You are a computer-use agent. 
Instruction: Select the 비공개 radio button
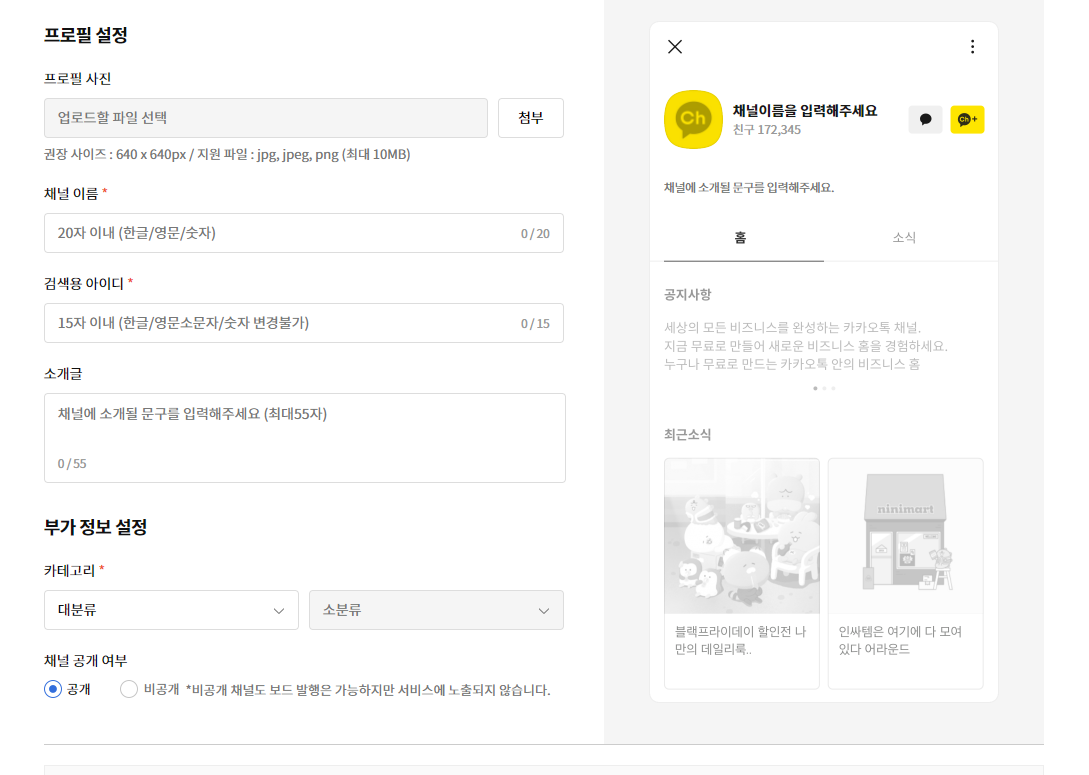[x=128, y=689]
